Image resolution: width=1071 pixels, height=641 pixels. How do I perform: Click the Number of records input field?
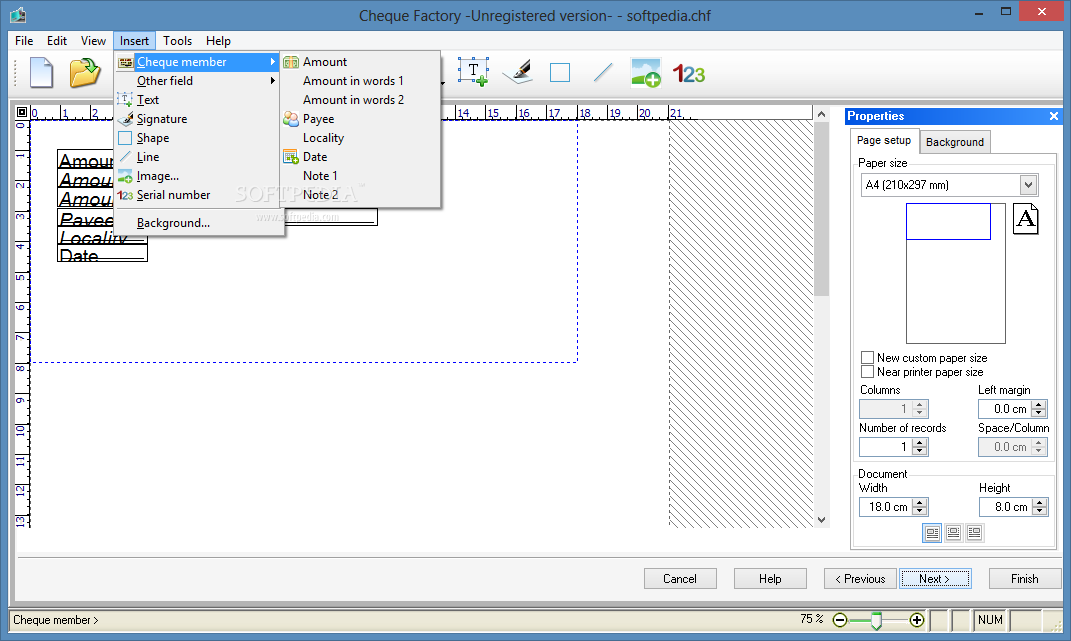point(886,447)
